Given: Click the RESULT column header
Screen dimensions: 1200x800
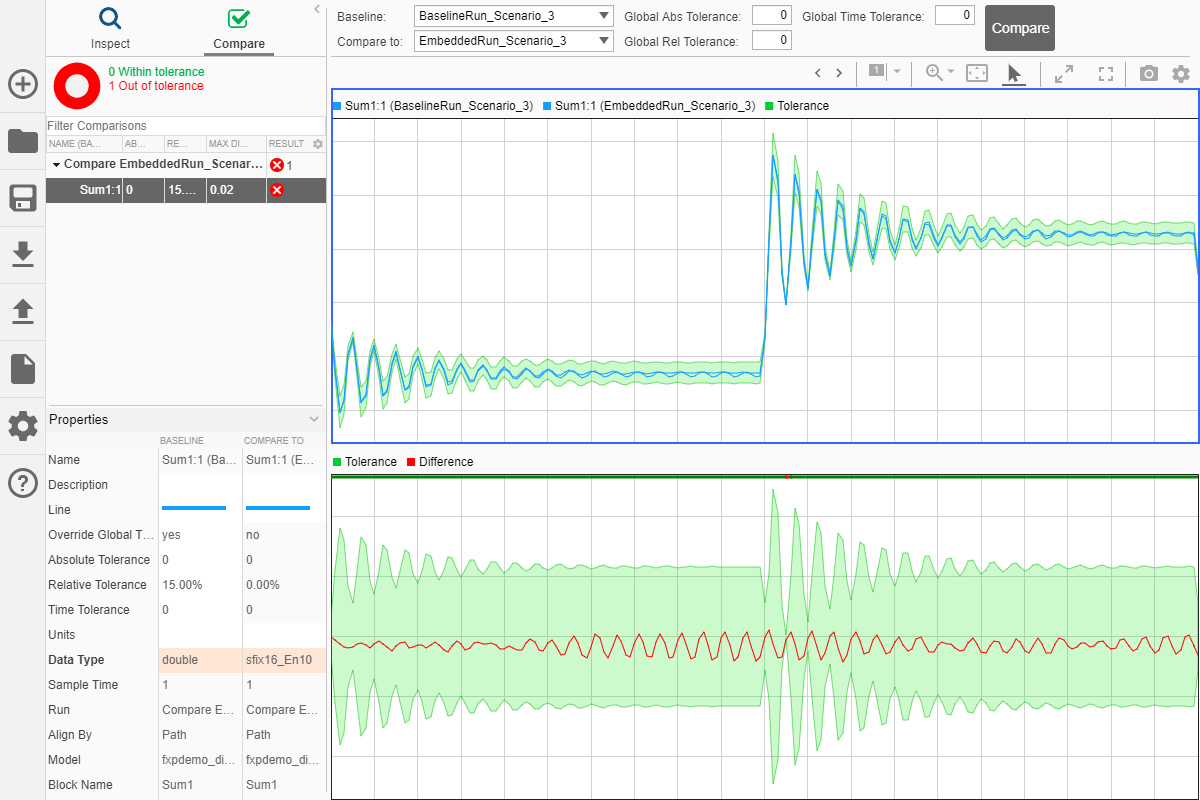Looking at the screenshot, I should (x=287, y=144).
